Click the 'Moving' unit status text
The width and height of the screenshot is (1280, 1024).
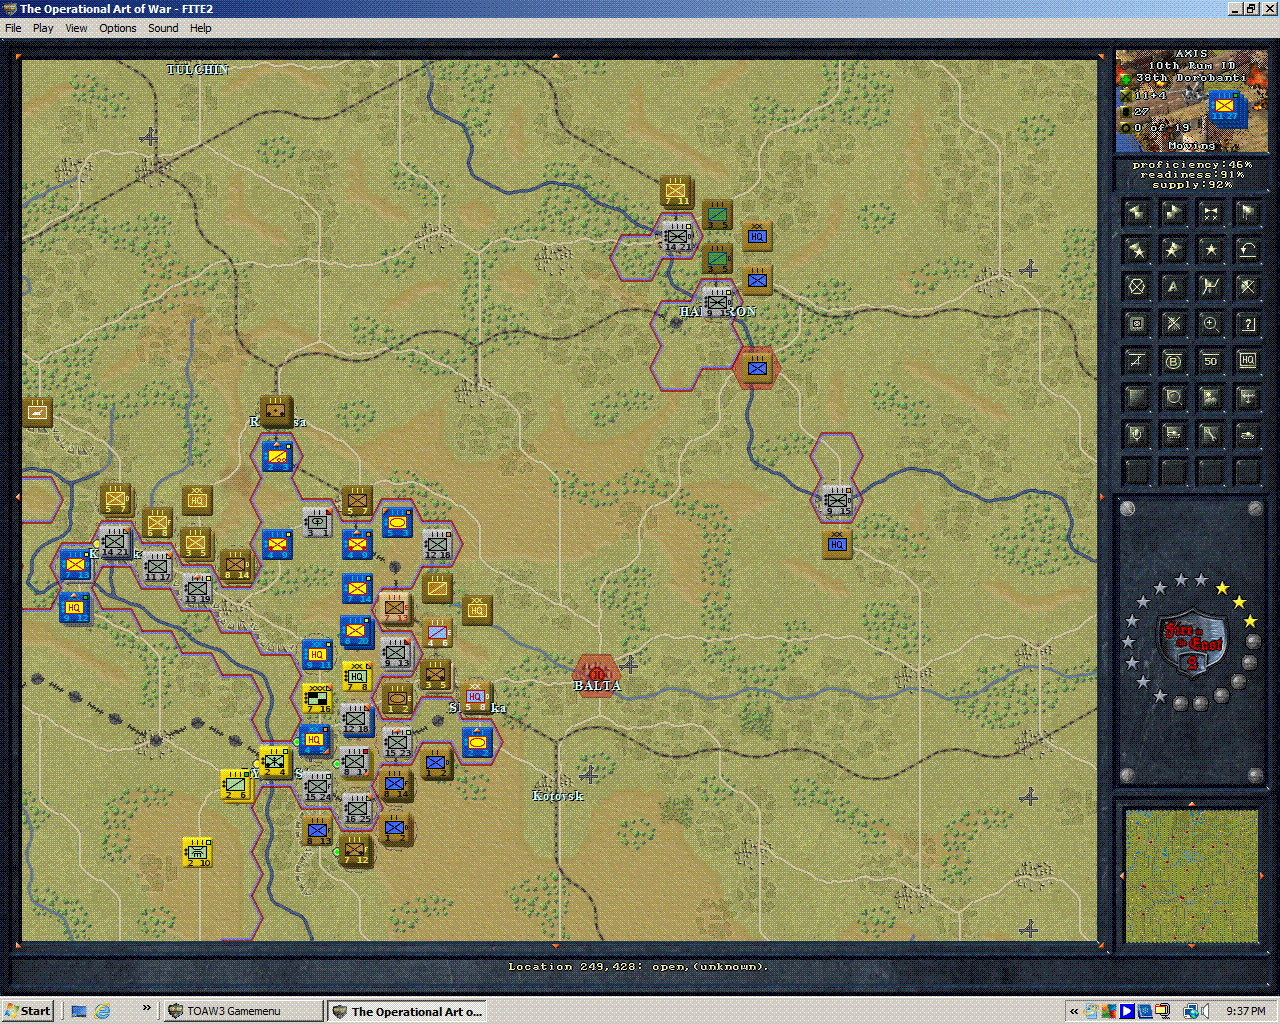[1191, 146]
